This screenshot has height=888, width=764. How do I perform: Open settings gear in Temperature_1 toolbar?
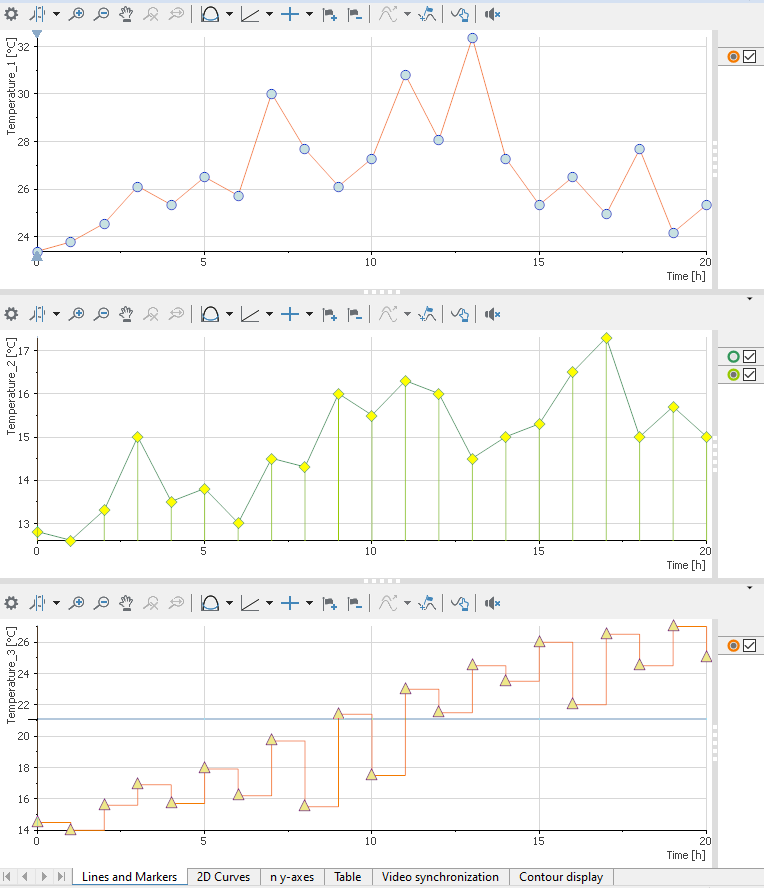[x=11, y=15]
